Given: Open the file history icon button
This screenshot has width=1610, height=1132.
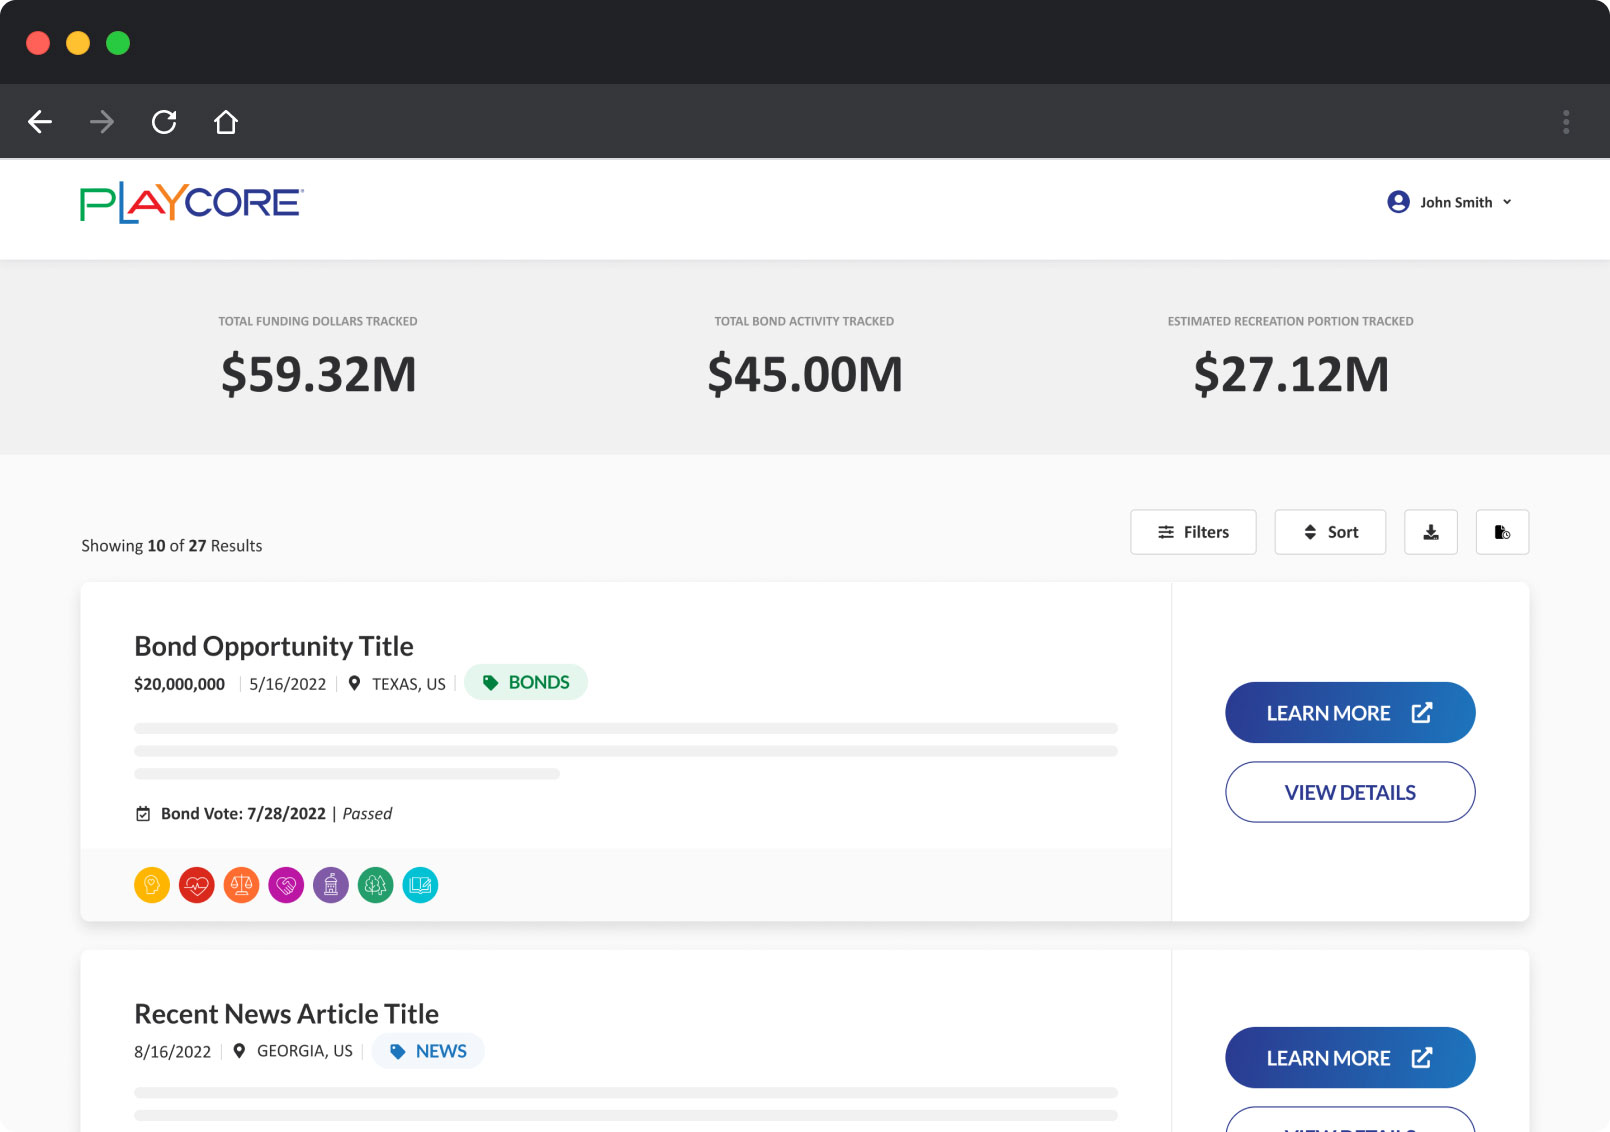Looking at the screenshot, I should [1502, 532].
